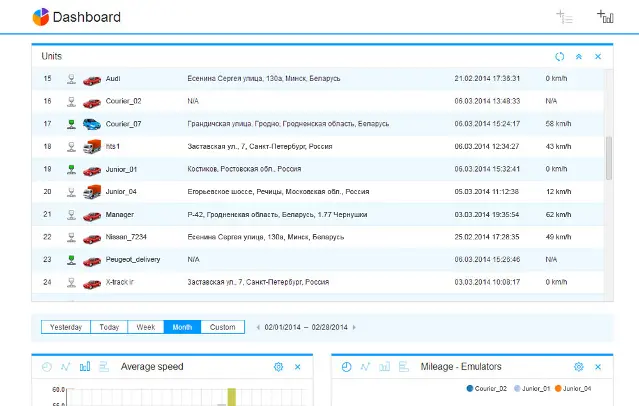
Task: Click the 58 km/h speed value
Action: (x=558, y=124)
